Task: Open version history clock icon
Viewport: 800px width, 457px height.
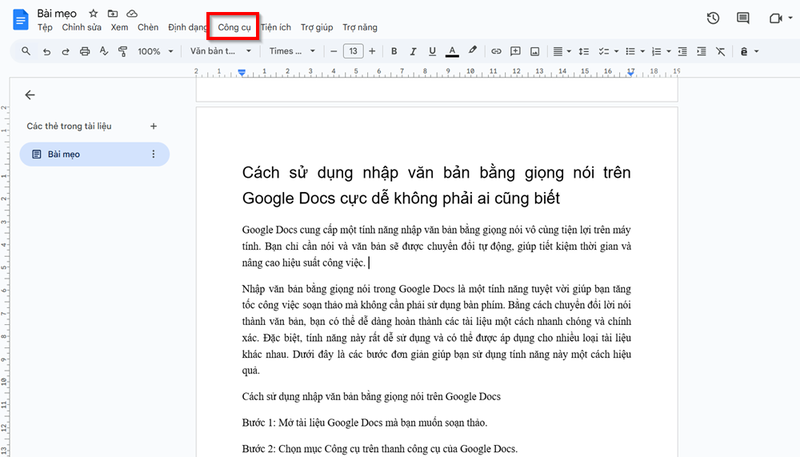Action: click(x=713, y=18)
